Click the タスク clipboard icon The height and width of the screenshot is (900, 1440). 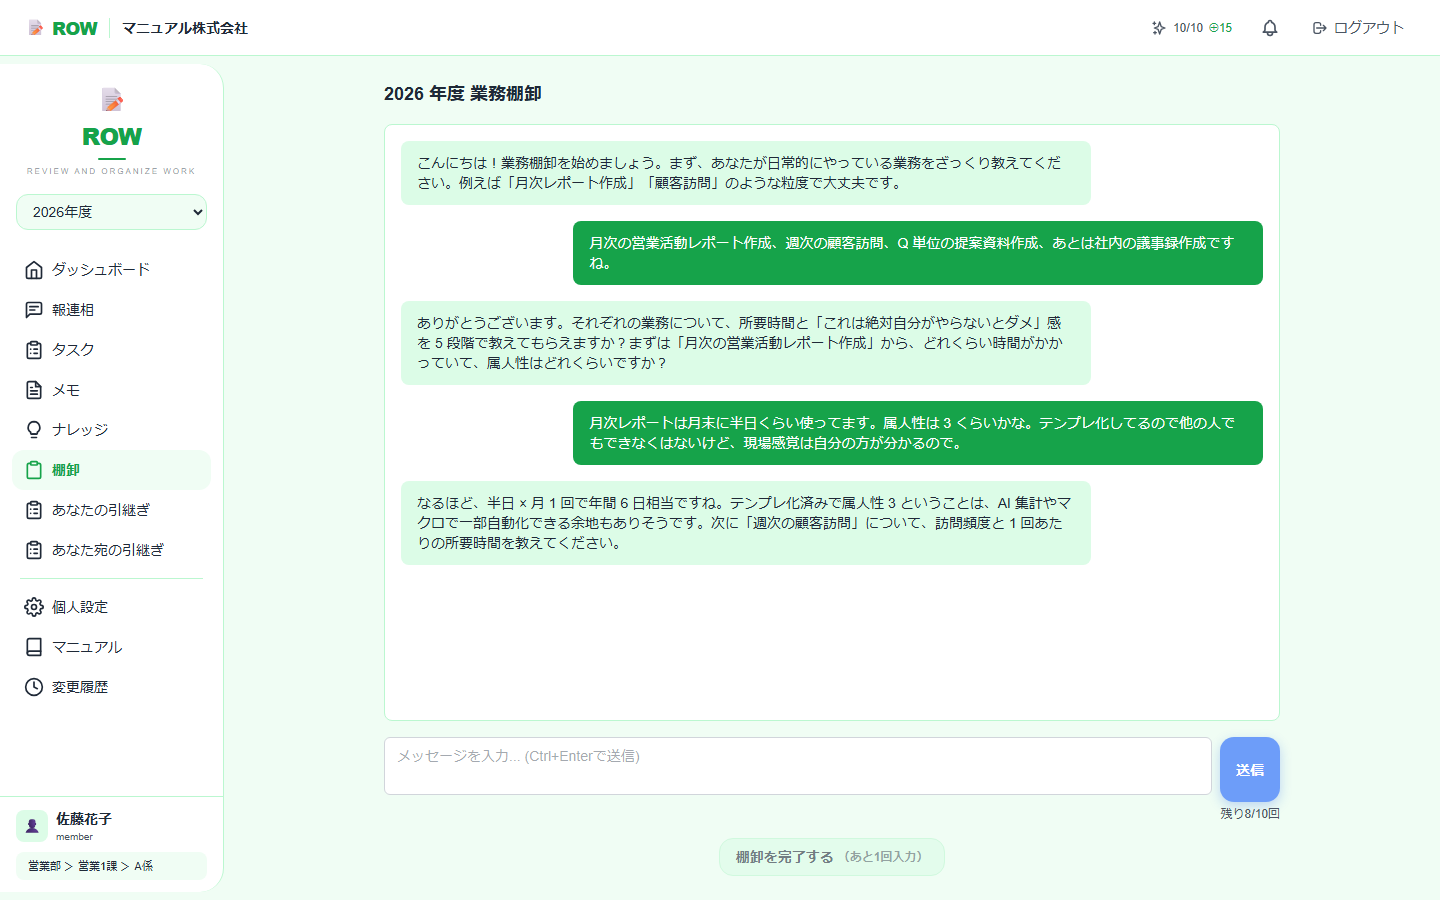pos(34,350)
